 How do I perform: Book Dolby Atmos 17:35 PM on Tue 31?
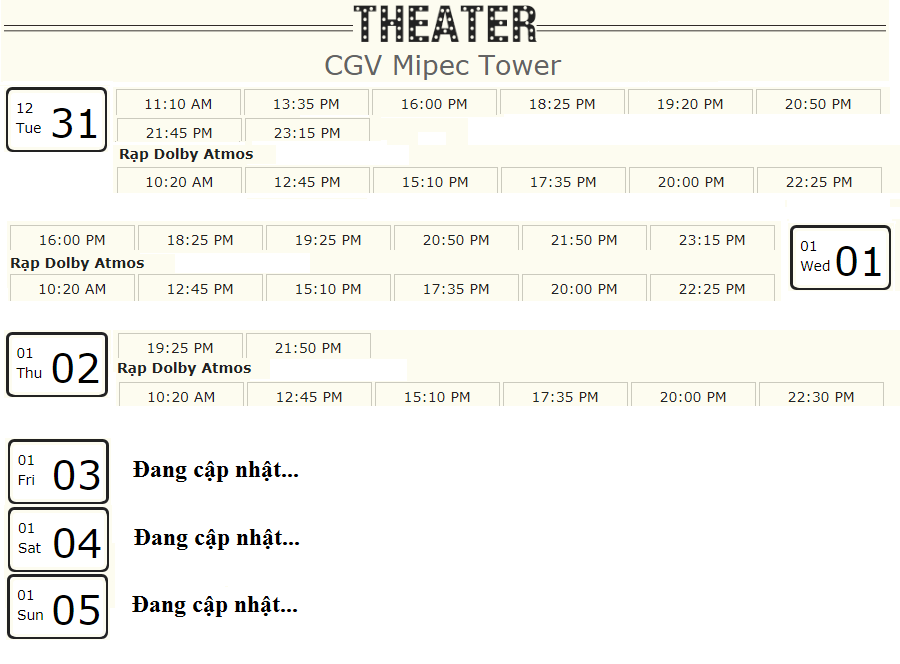click(564, 181)
